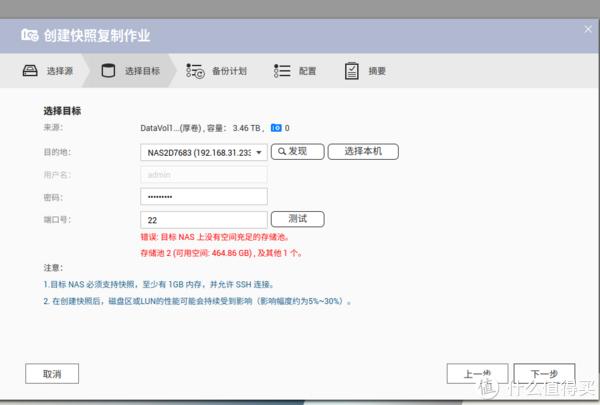The image size is (600, 405).
Task: Click the 取消 button
Action: click(x=52, y=374)
